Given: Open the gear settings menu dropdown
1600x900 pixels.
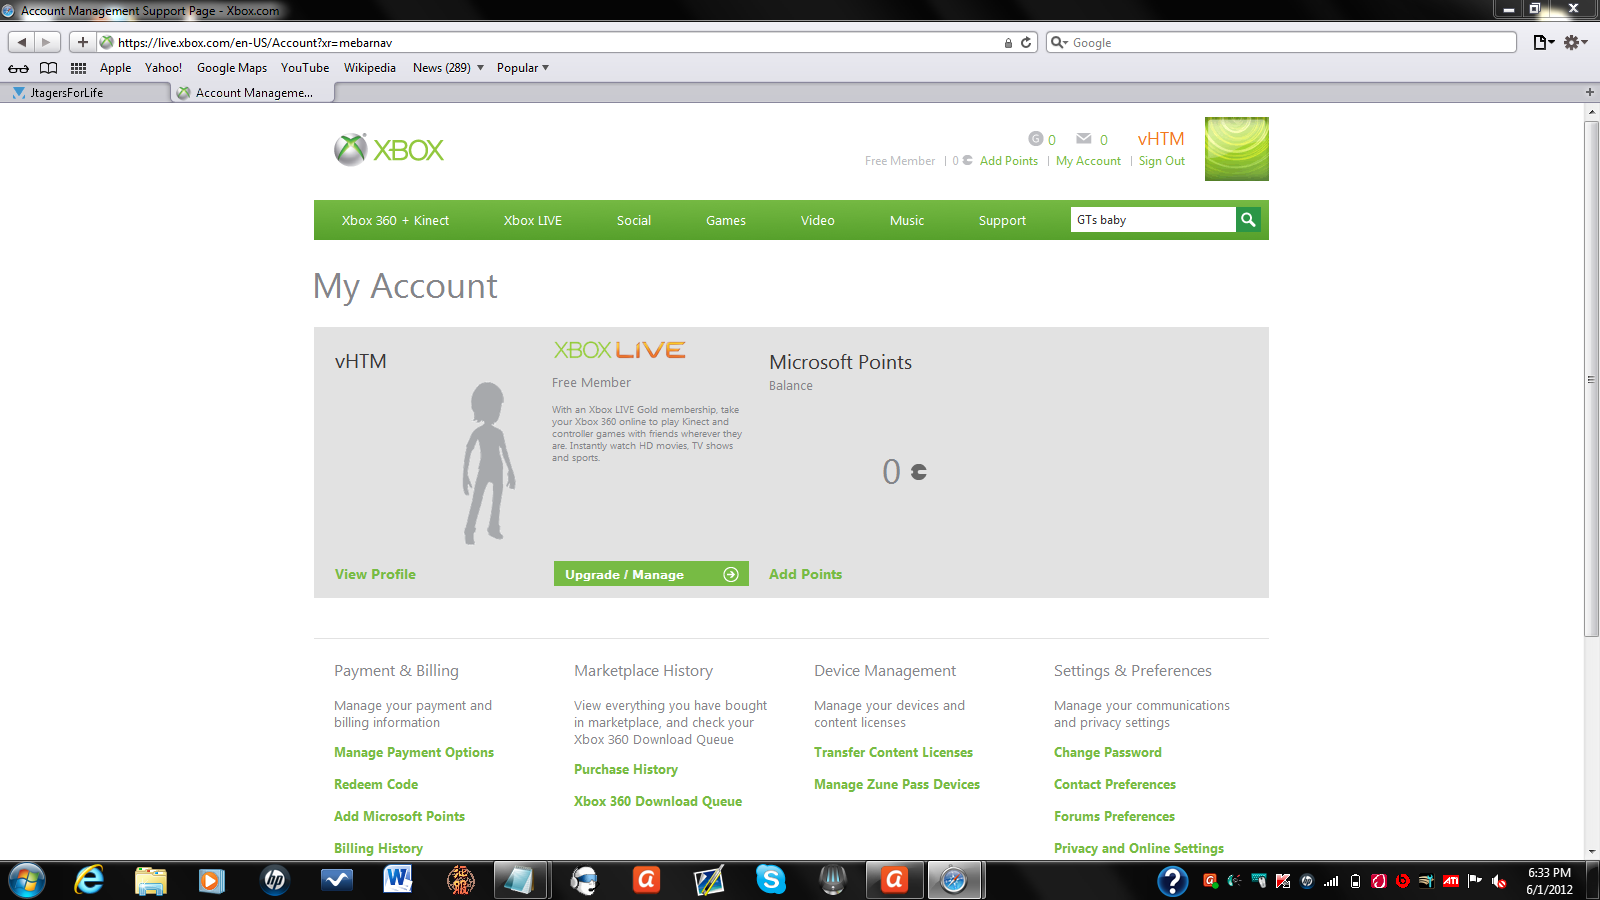Looking at the screenshot, I should (x=1576, y=42).
